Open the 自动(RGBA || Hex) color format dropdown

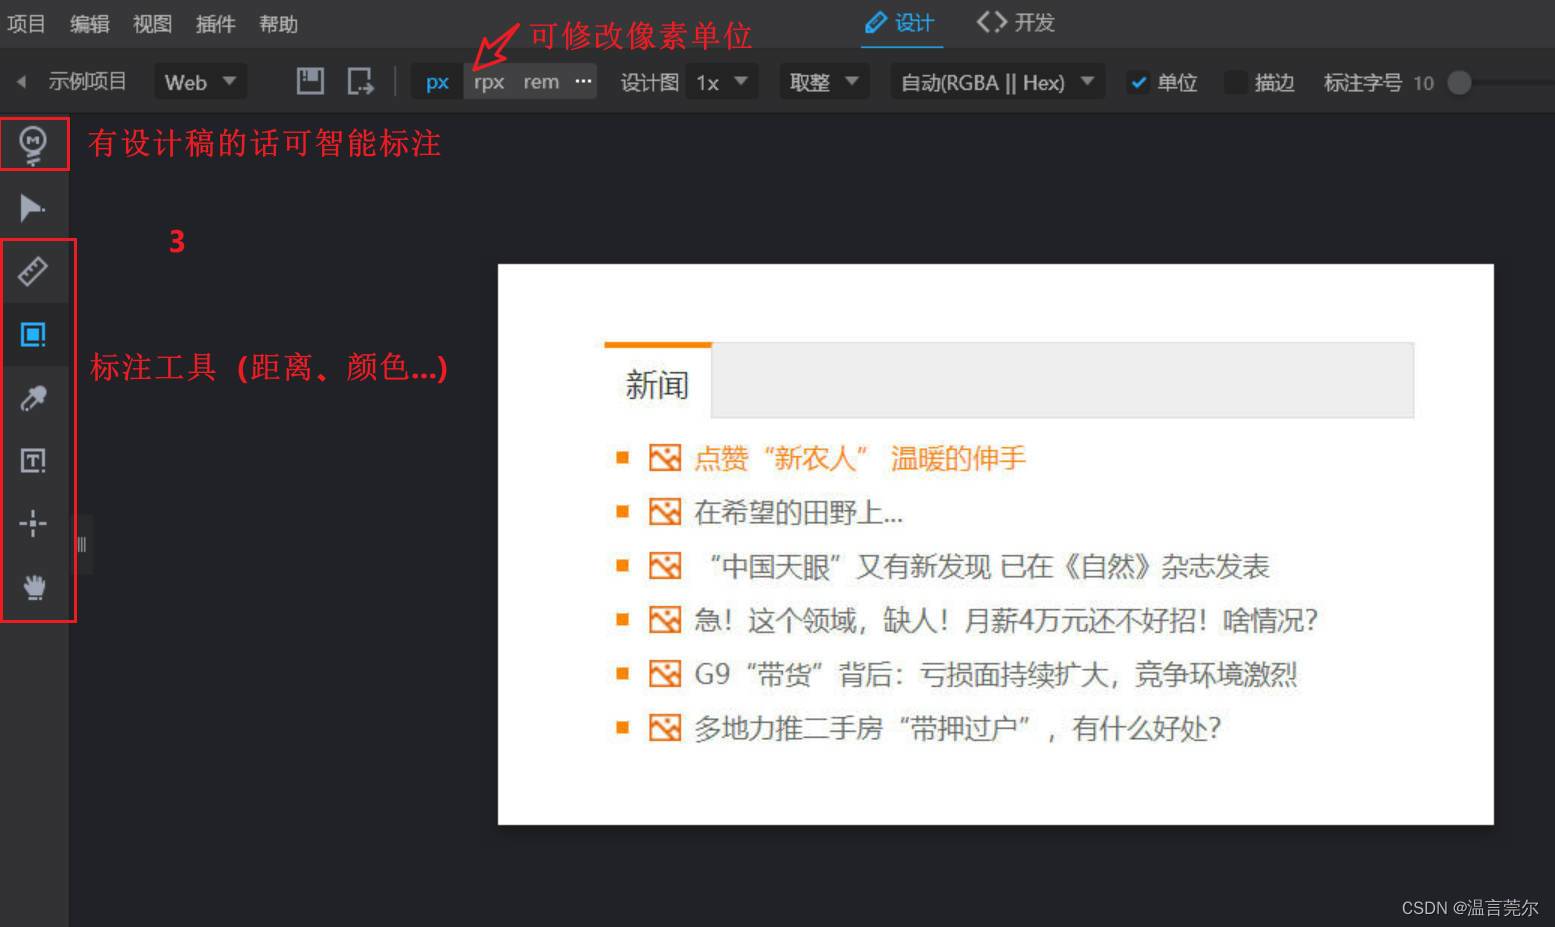tap(998, 82)
